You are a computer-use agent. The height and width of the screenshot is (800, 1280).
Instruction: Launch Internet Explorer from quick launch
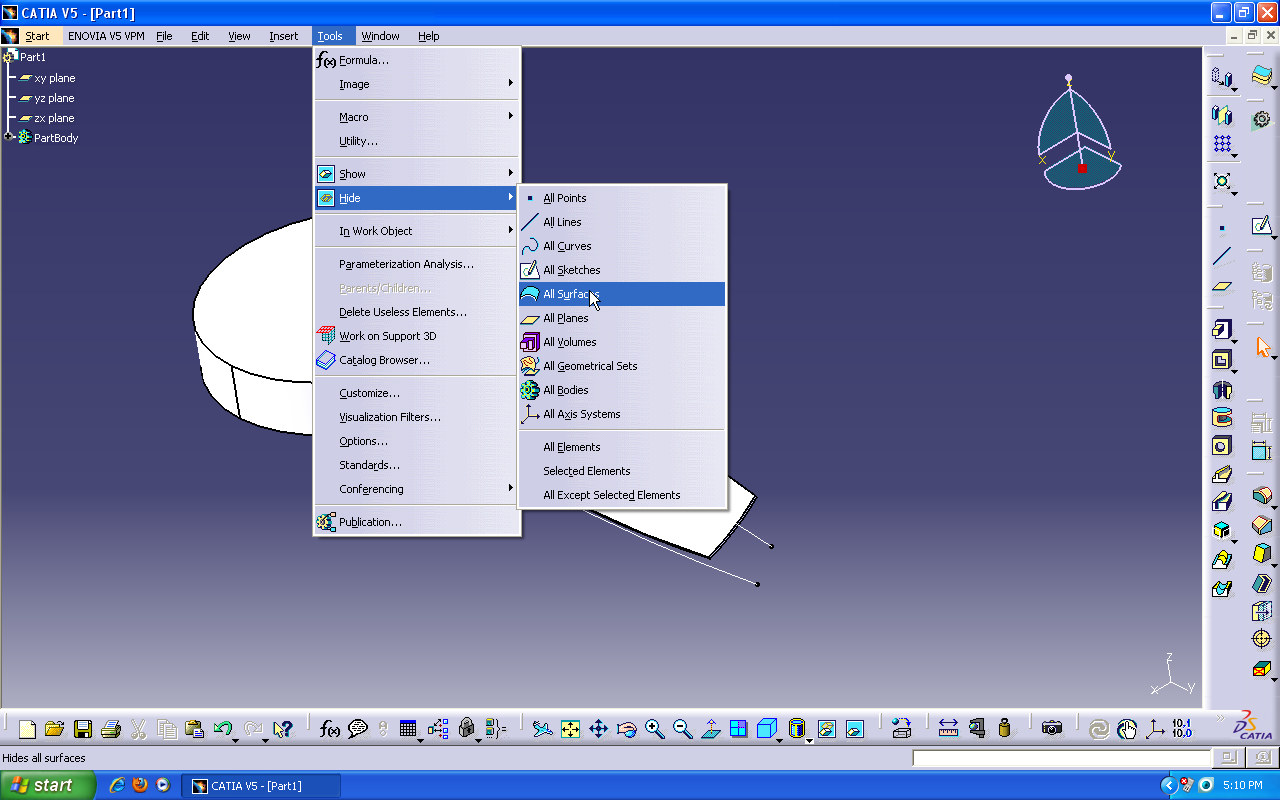click(117, 785)
